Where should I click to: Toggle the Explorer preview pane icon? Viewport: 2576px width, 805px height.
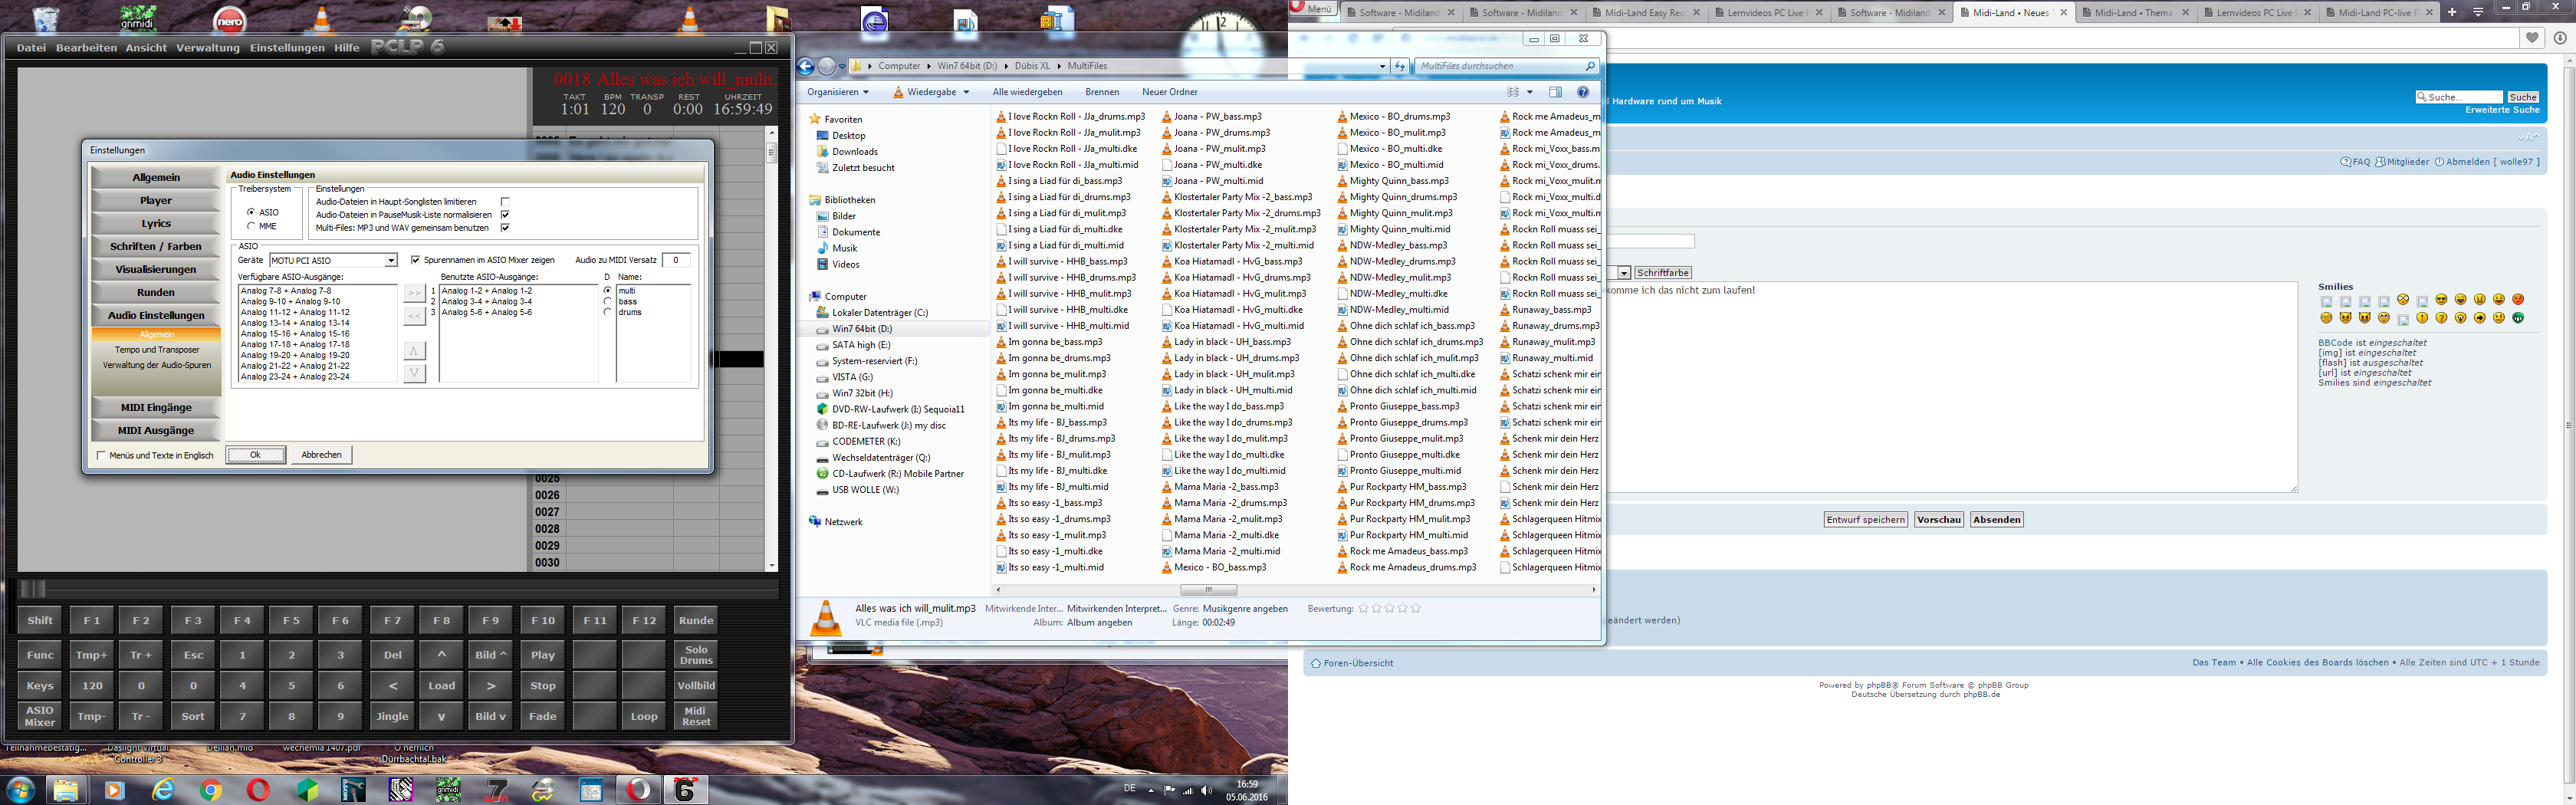1555,92
